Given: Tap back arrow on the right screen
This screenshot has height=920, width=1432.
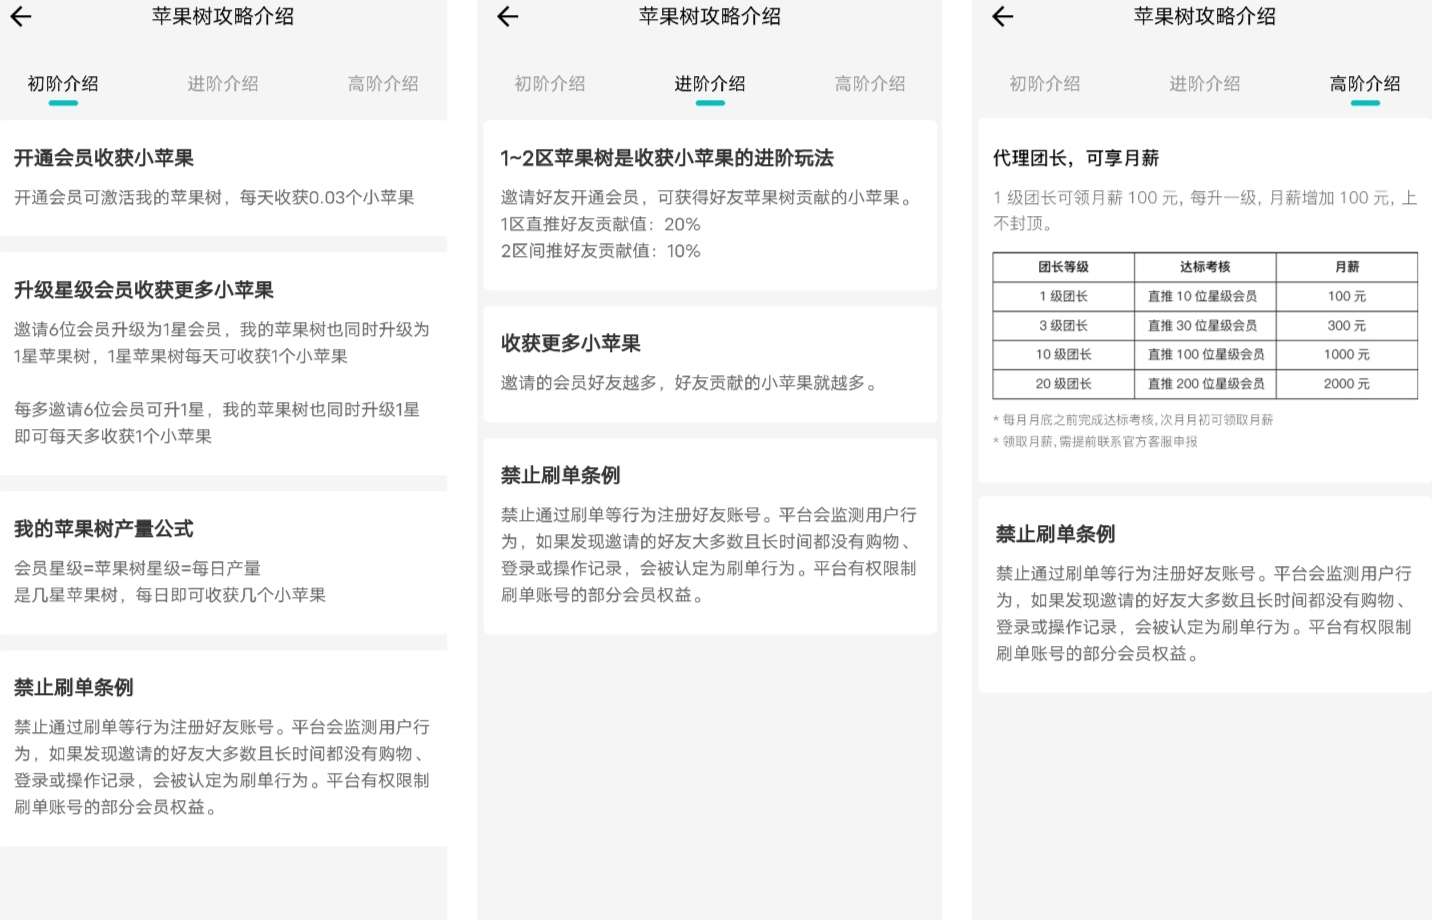Looking at the screenshot, I should (1003, 16).
